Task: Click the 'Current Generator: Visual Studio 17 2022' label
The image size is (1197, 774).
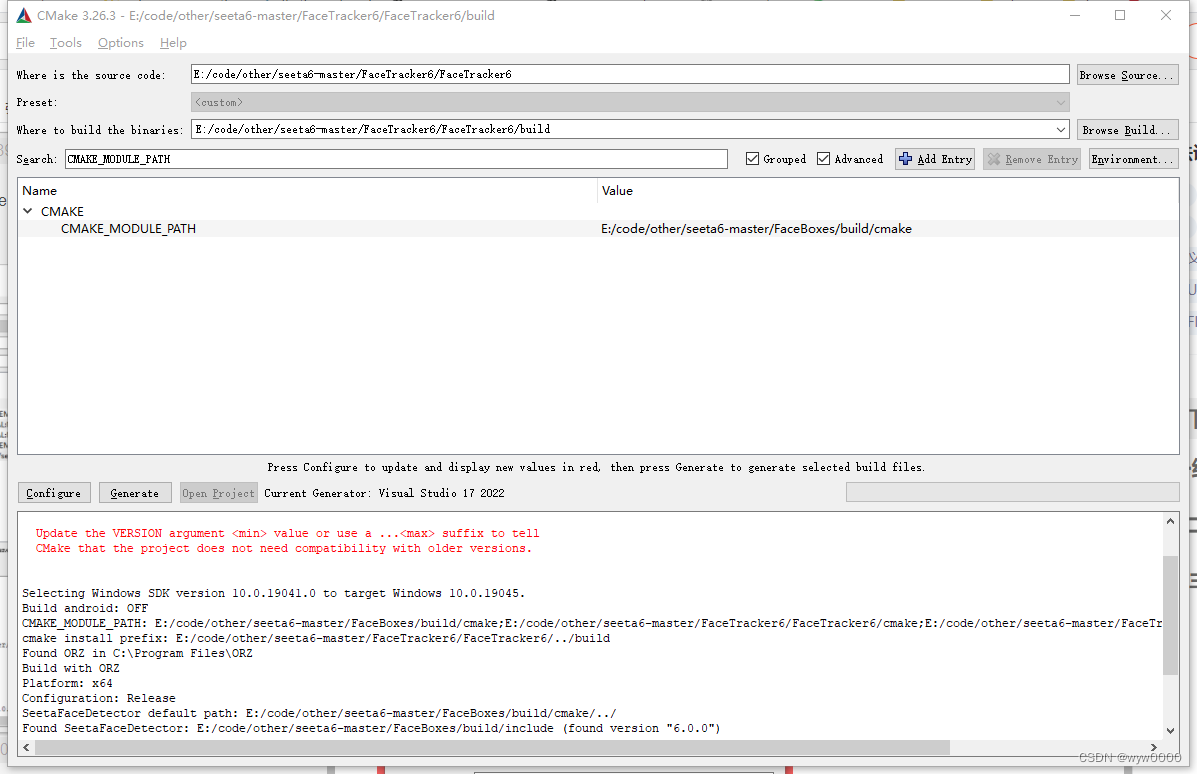Action: click(384, 493)
